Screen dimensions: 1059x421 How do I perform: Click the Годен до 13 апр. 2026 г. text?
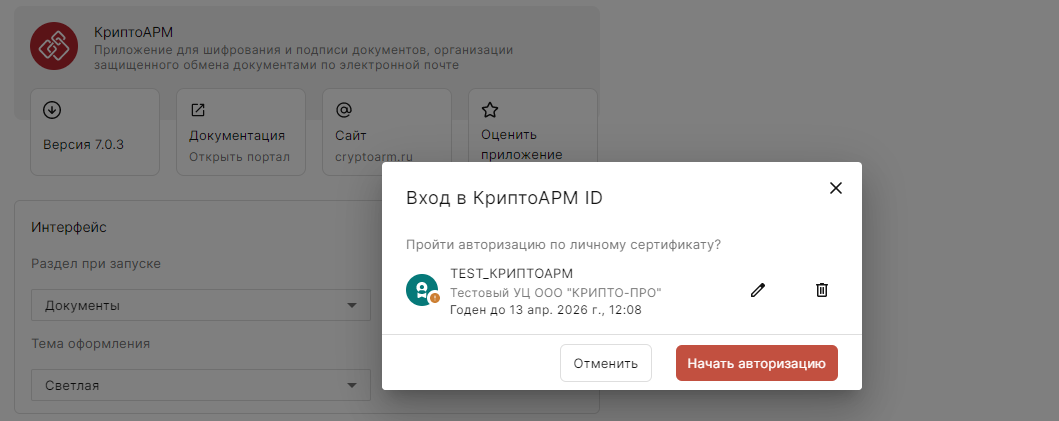[x=546, y=310]
